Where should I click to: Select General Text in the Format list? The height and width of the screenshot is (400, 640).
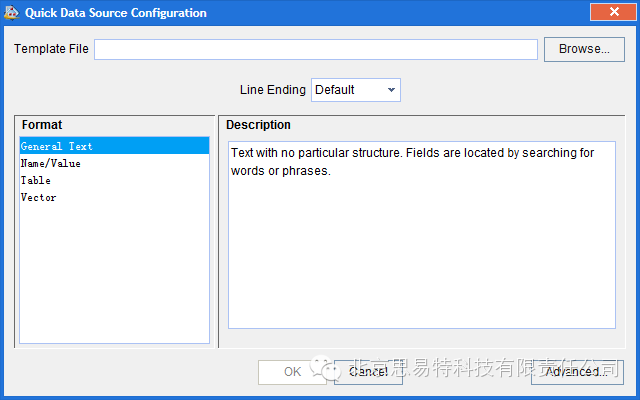pos(57,146)
